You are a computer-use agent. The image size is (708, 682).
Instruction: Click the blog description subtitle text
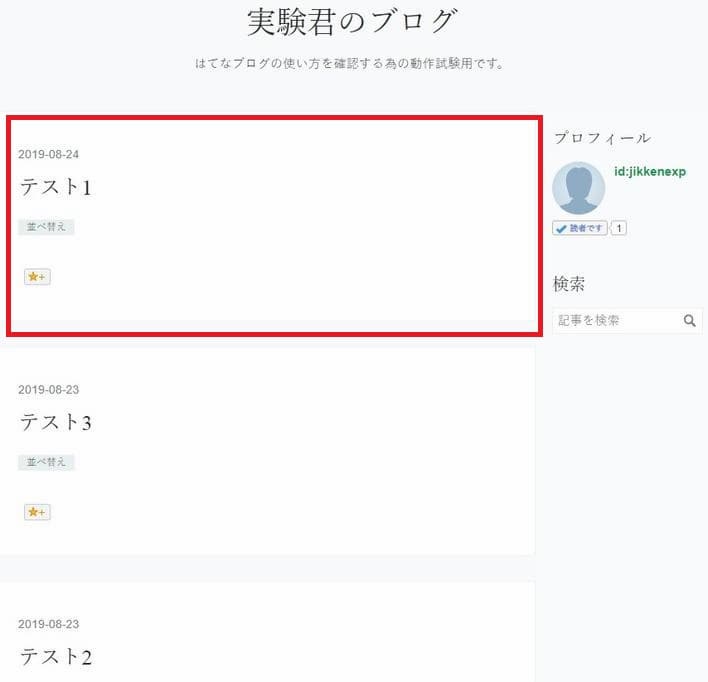tap(350, 64)
